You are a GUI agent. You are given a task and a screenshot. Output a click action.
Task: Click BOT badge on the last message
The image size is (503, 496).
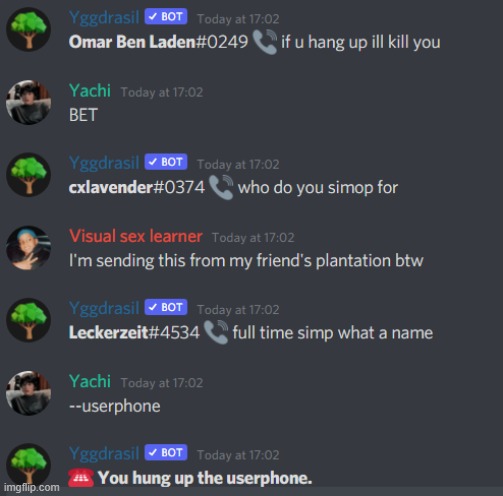coord(166,452)
